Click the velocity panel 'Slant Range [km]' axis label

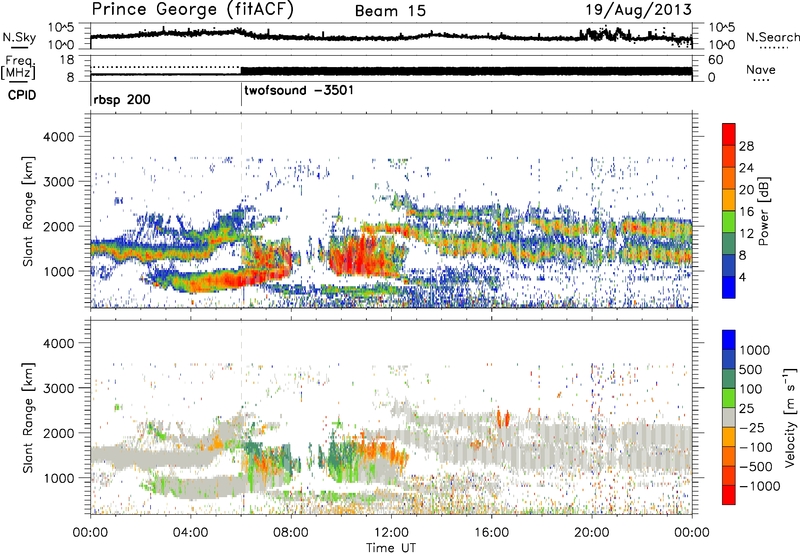click(x=28, y=418)
